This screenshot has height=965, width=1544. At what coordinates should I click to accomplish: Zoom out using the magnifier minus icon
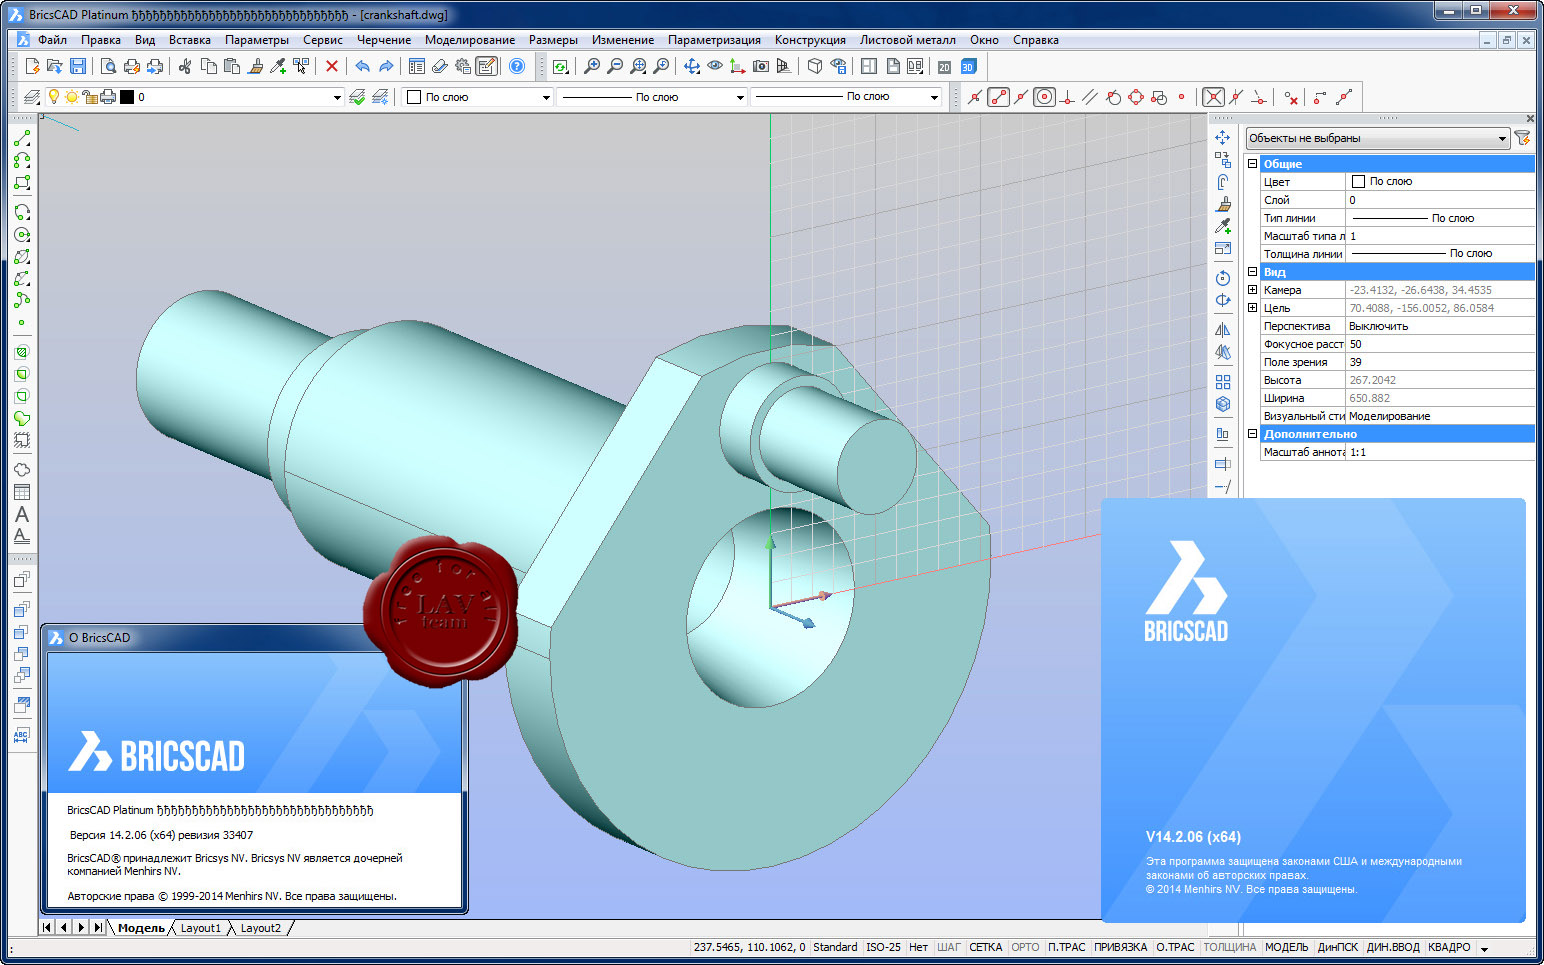click(x=615, y=66)
